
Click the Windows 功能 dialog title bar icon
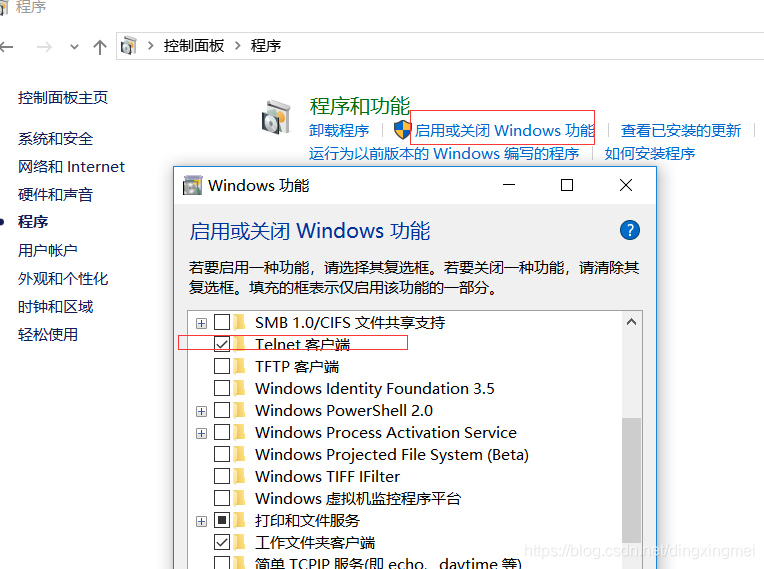192,185
